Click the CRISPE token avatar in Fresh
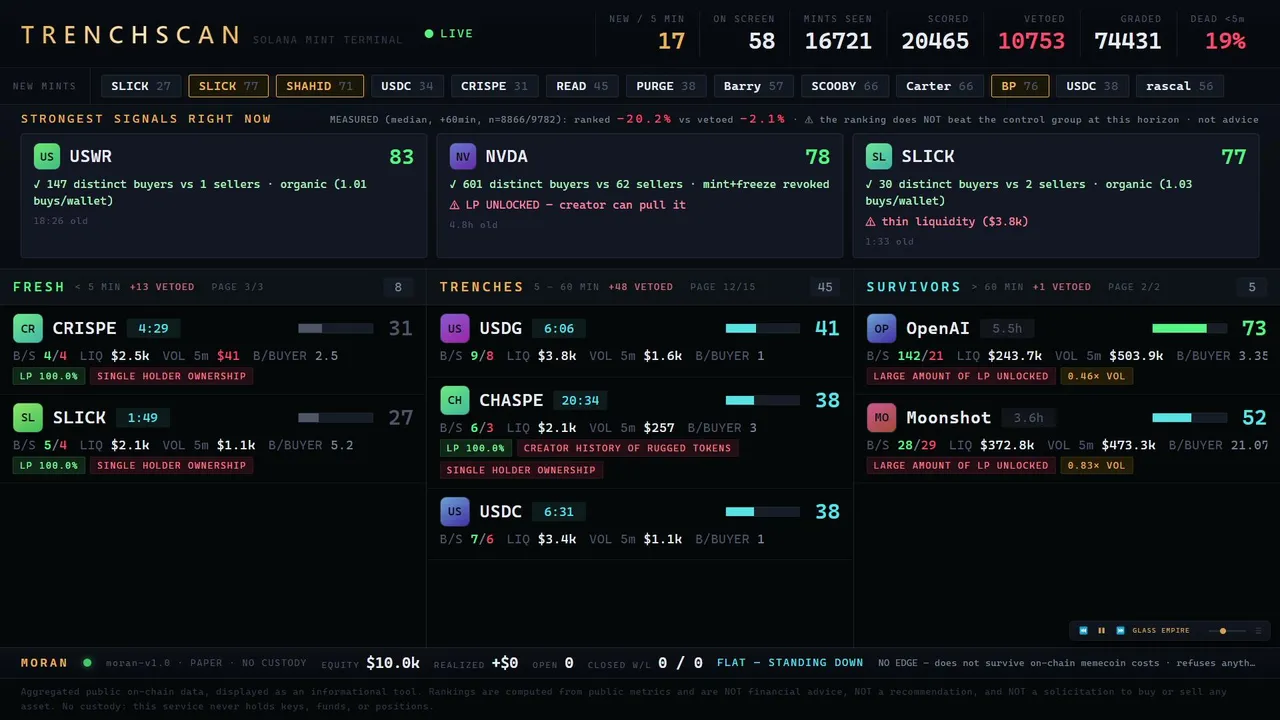The width and height of the screenshot is (1280, 720). coord(28,328)
